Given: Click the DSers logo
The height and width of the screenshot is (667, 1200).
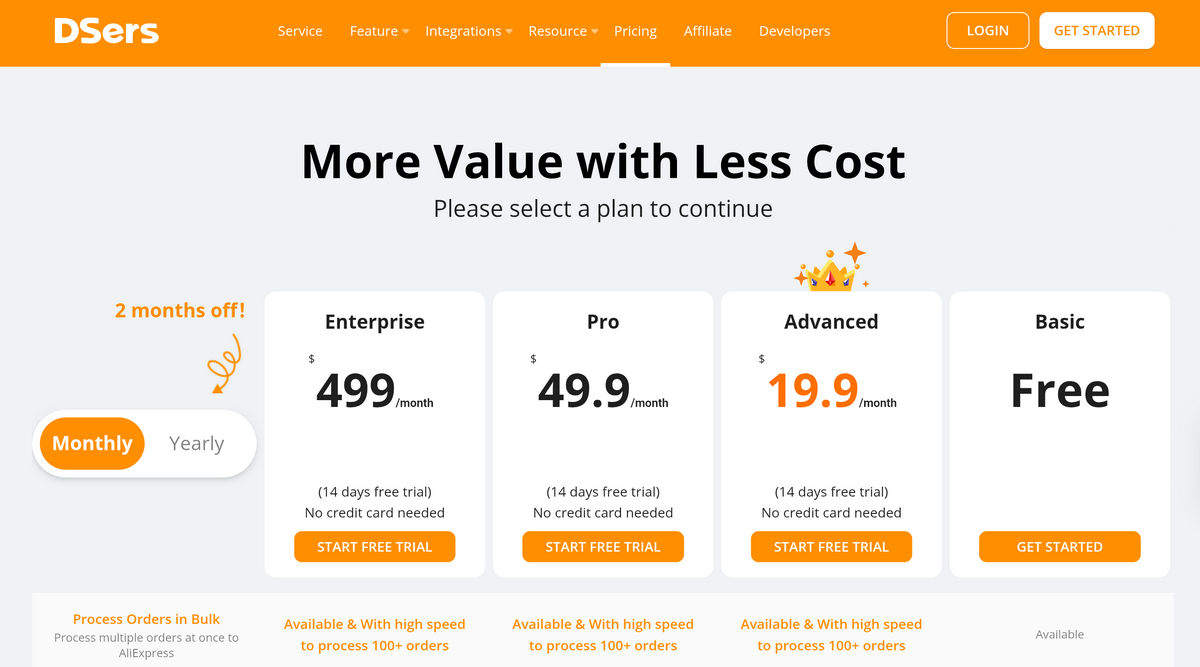Looking at the screenshot, I should (106, 31).
